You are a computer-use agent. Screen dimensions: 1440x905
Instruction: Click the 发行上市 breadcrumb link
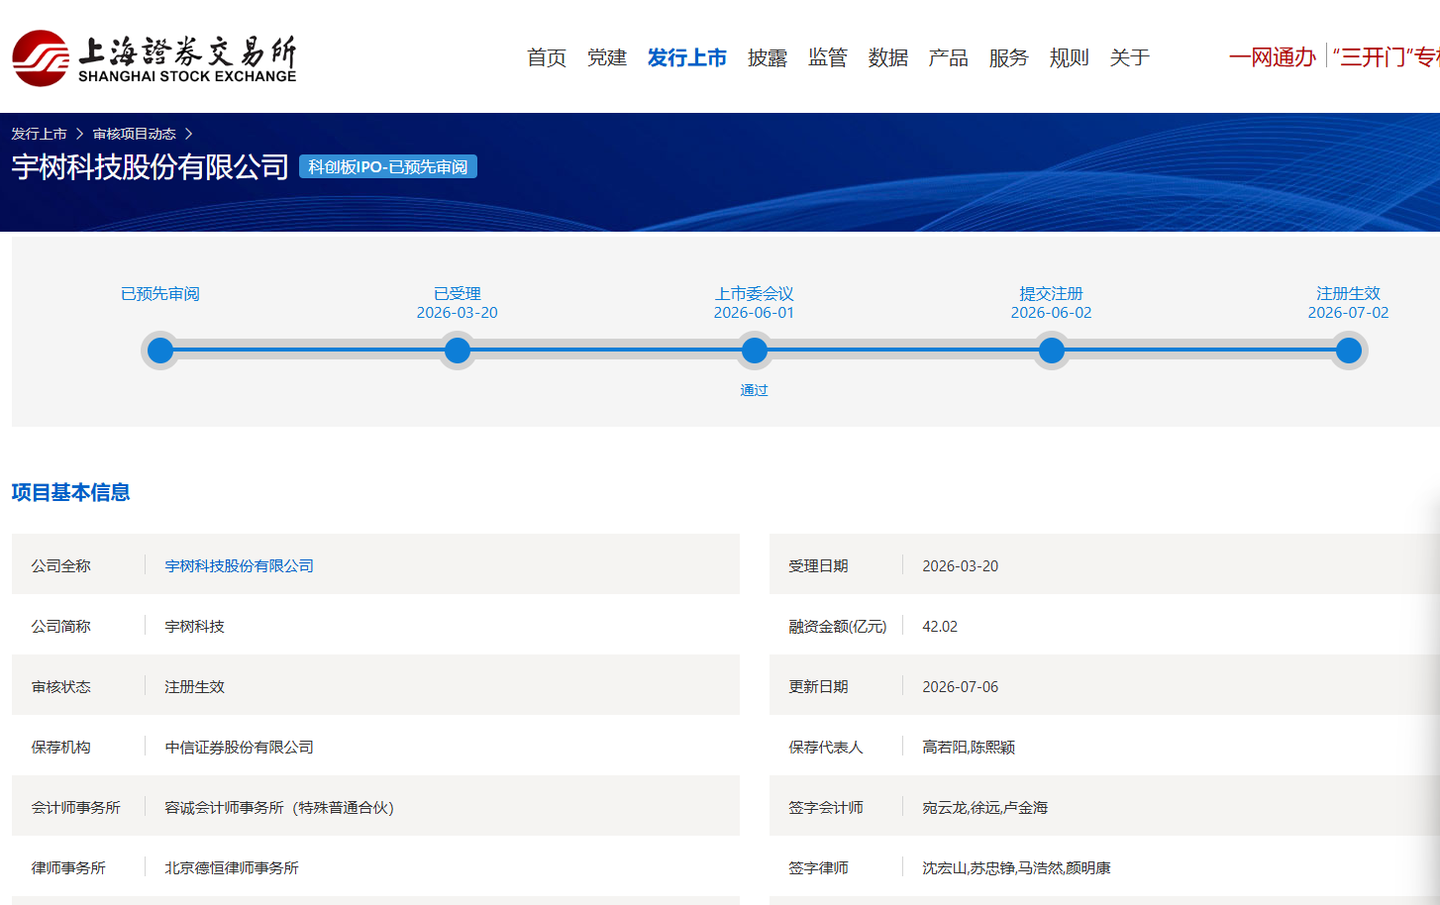pos(39,134)
